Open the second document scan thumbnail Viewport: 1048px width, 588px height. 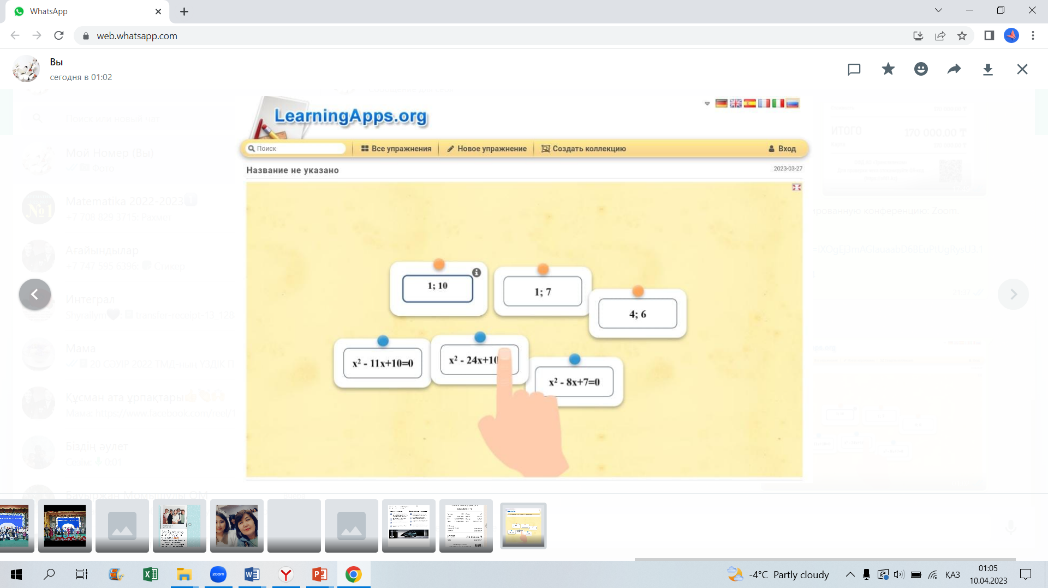point(466,526)
